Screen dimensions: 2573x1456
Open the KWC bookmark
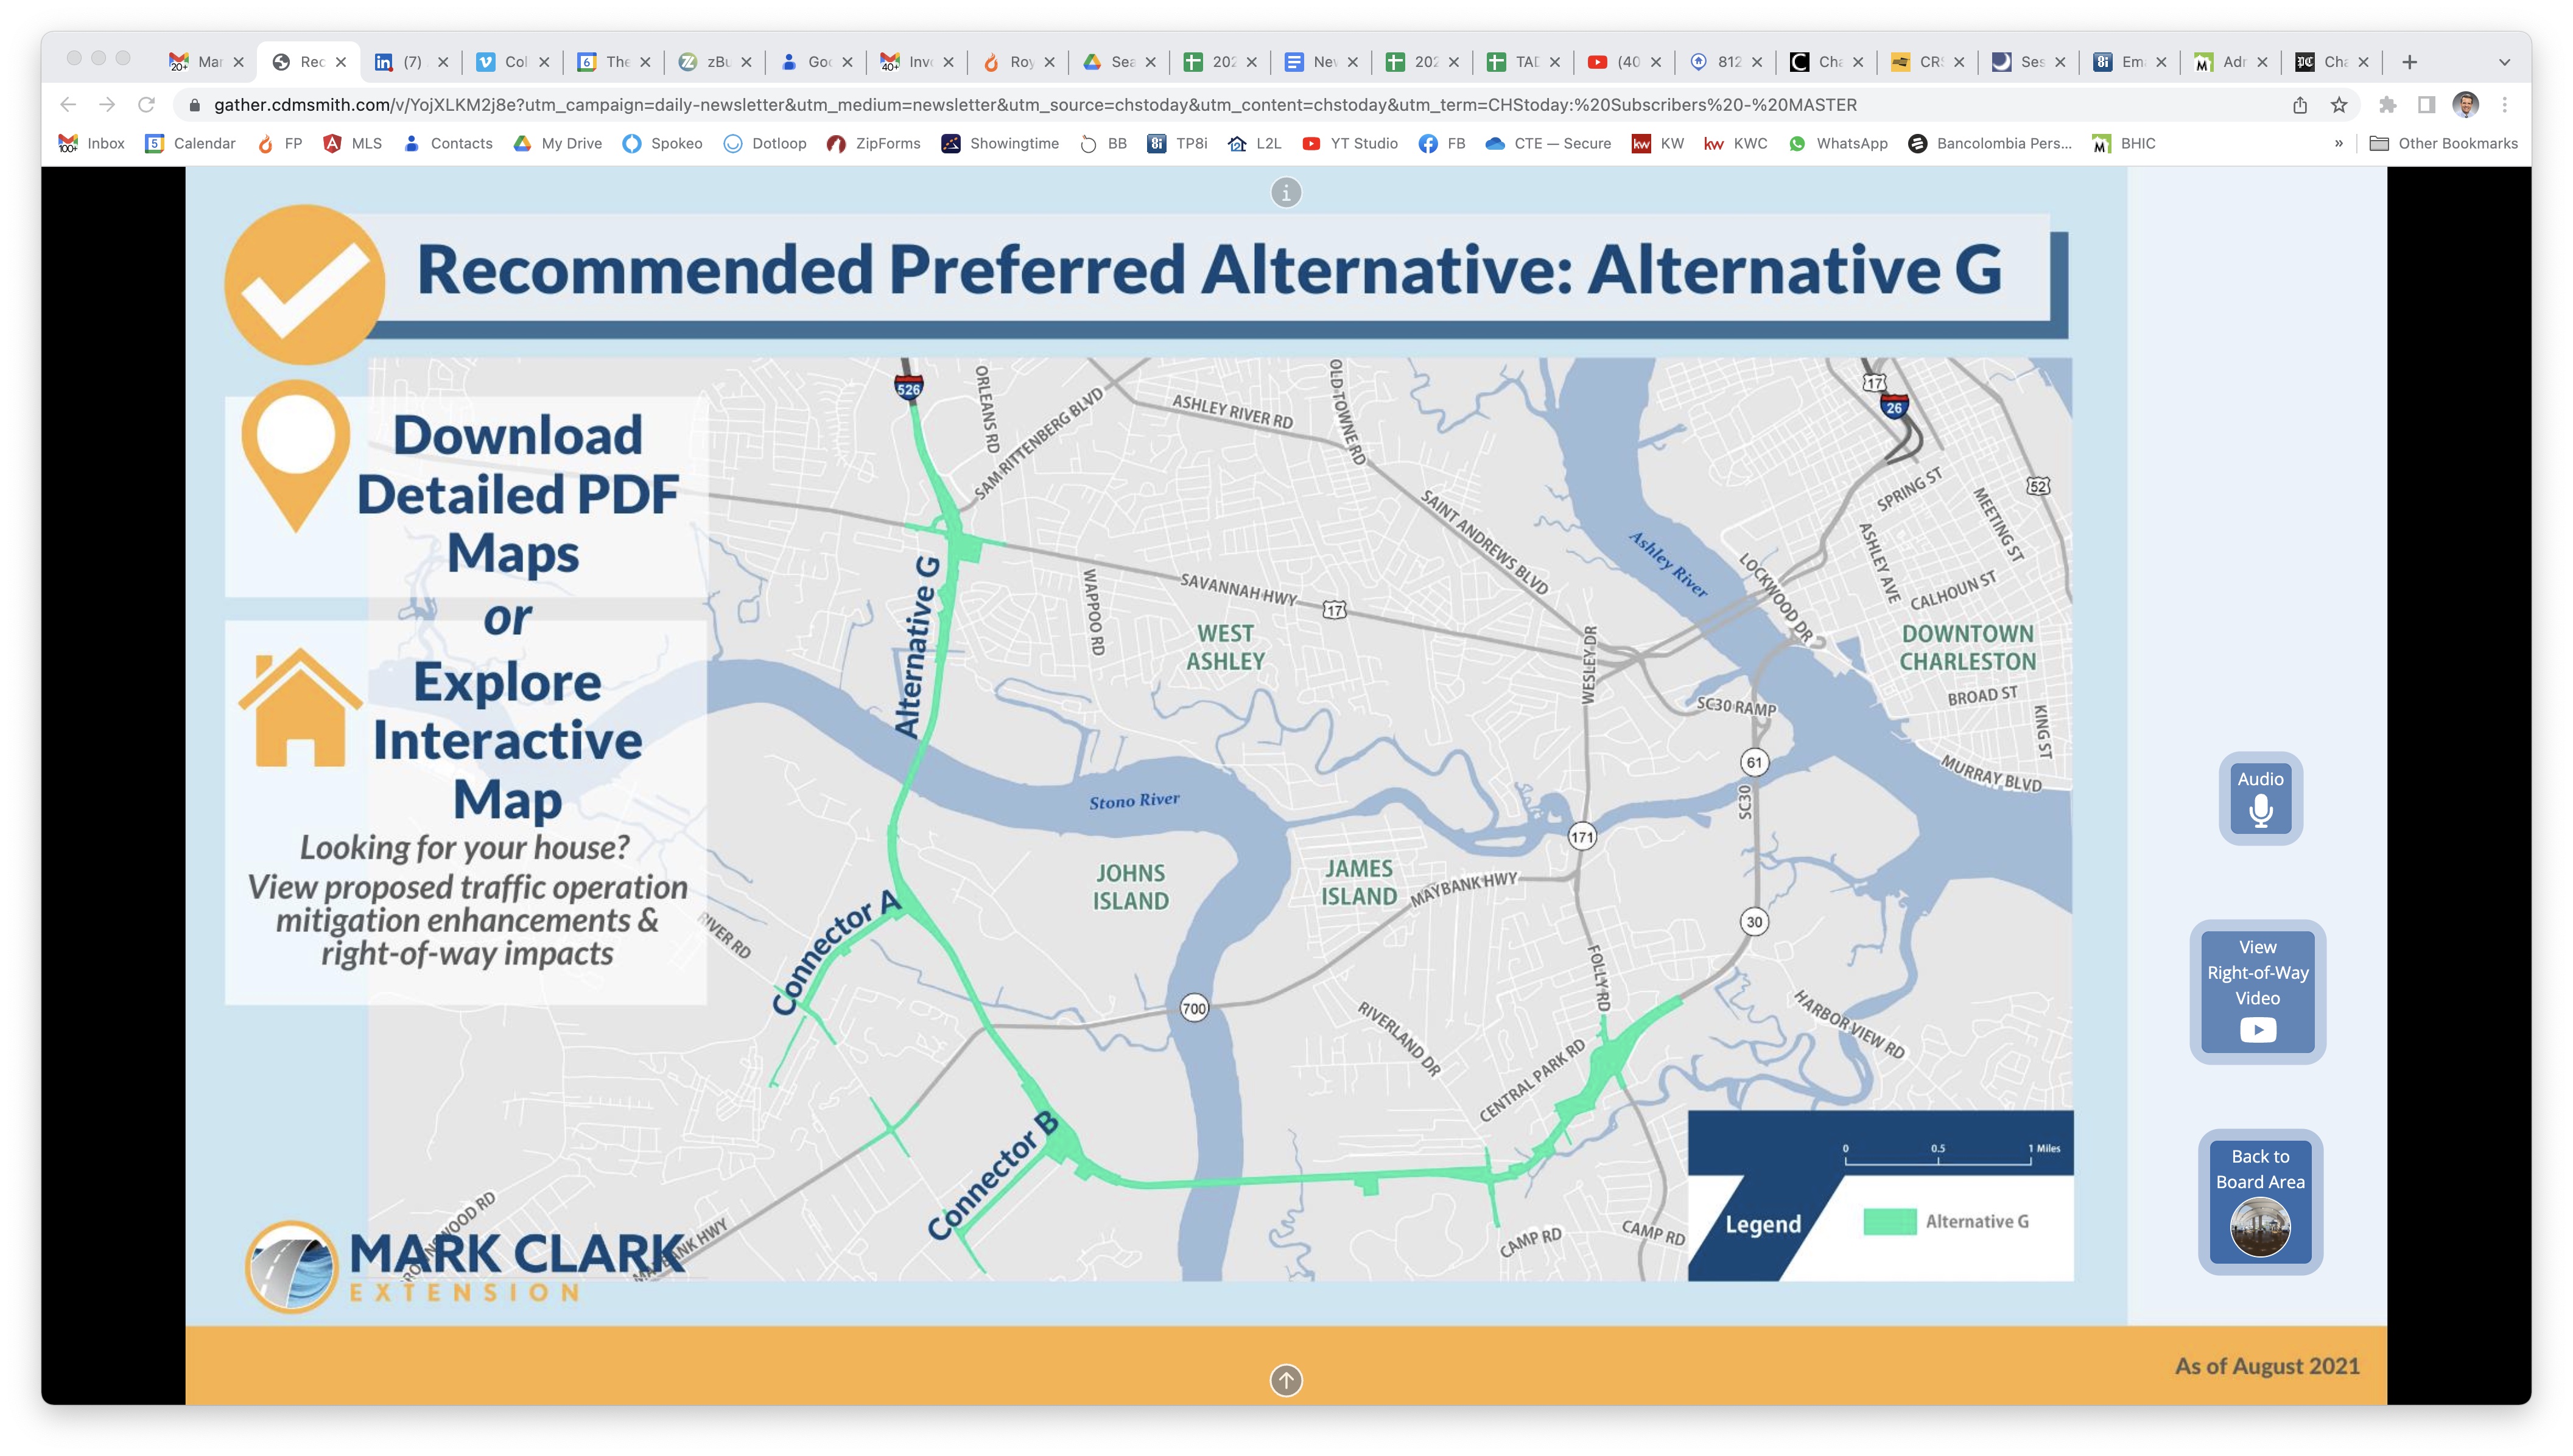coord(1735,144)
